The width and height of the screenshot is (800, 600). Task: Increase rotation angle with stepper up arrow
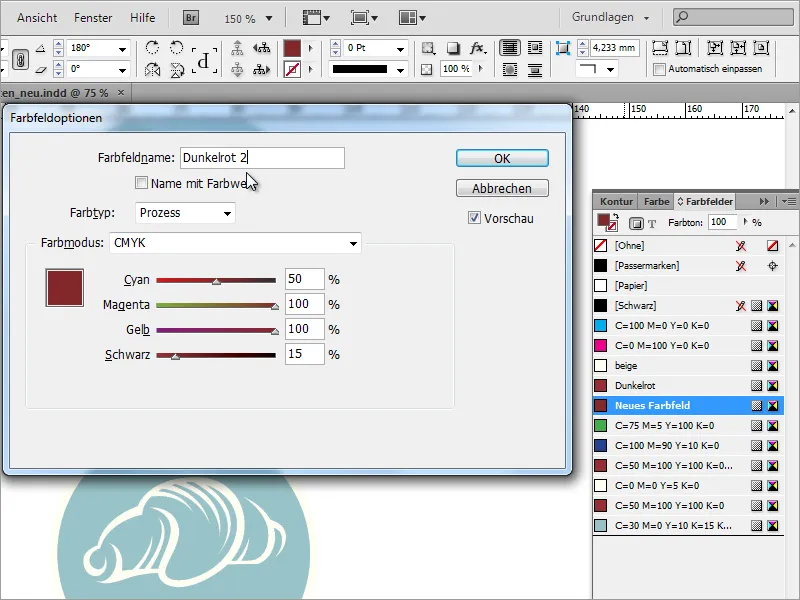[58, 44]
